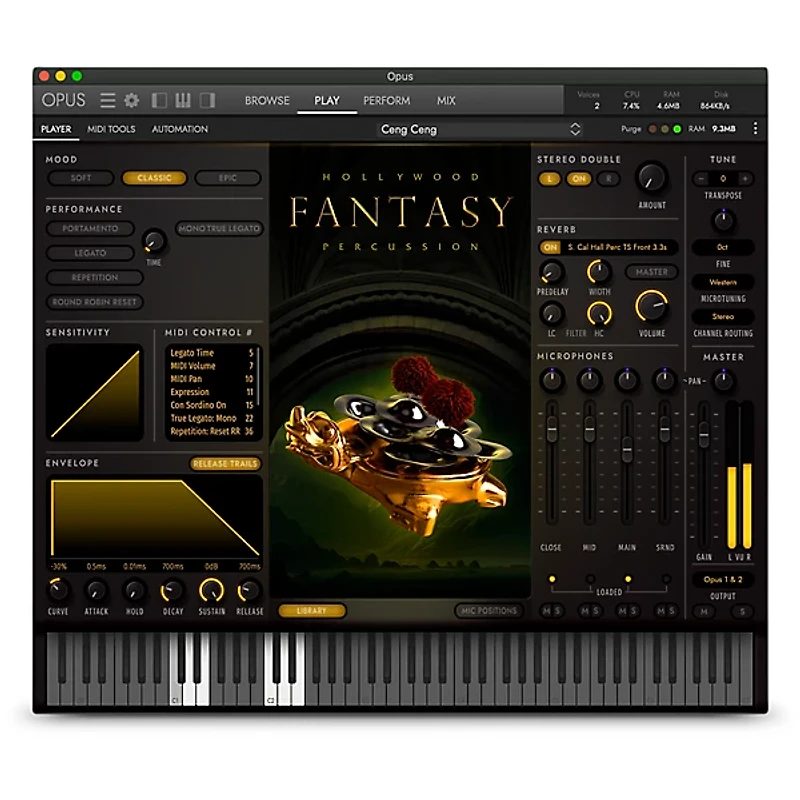Click the envelope Decay knob

tap(172, 591)
